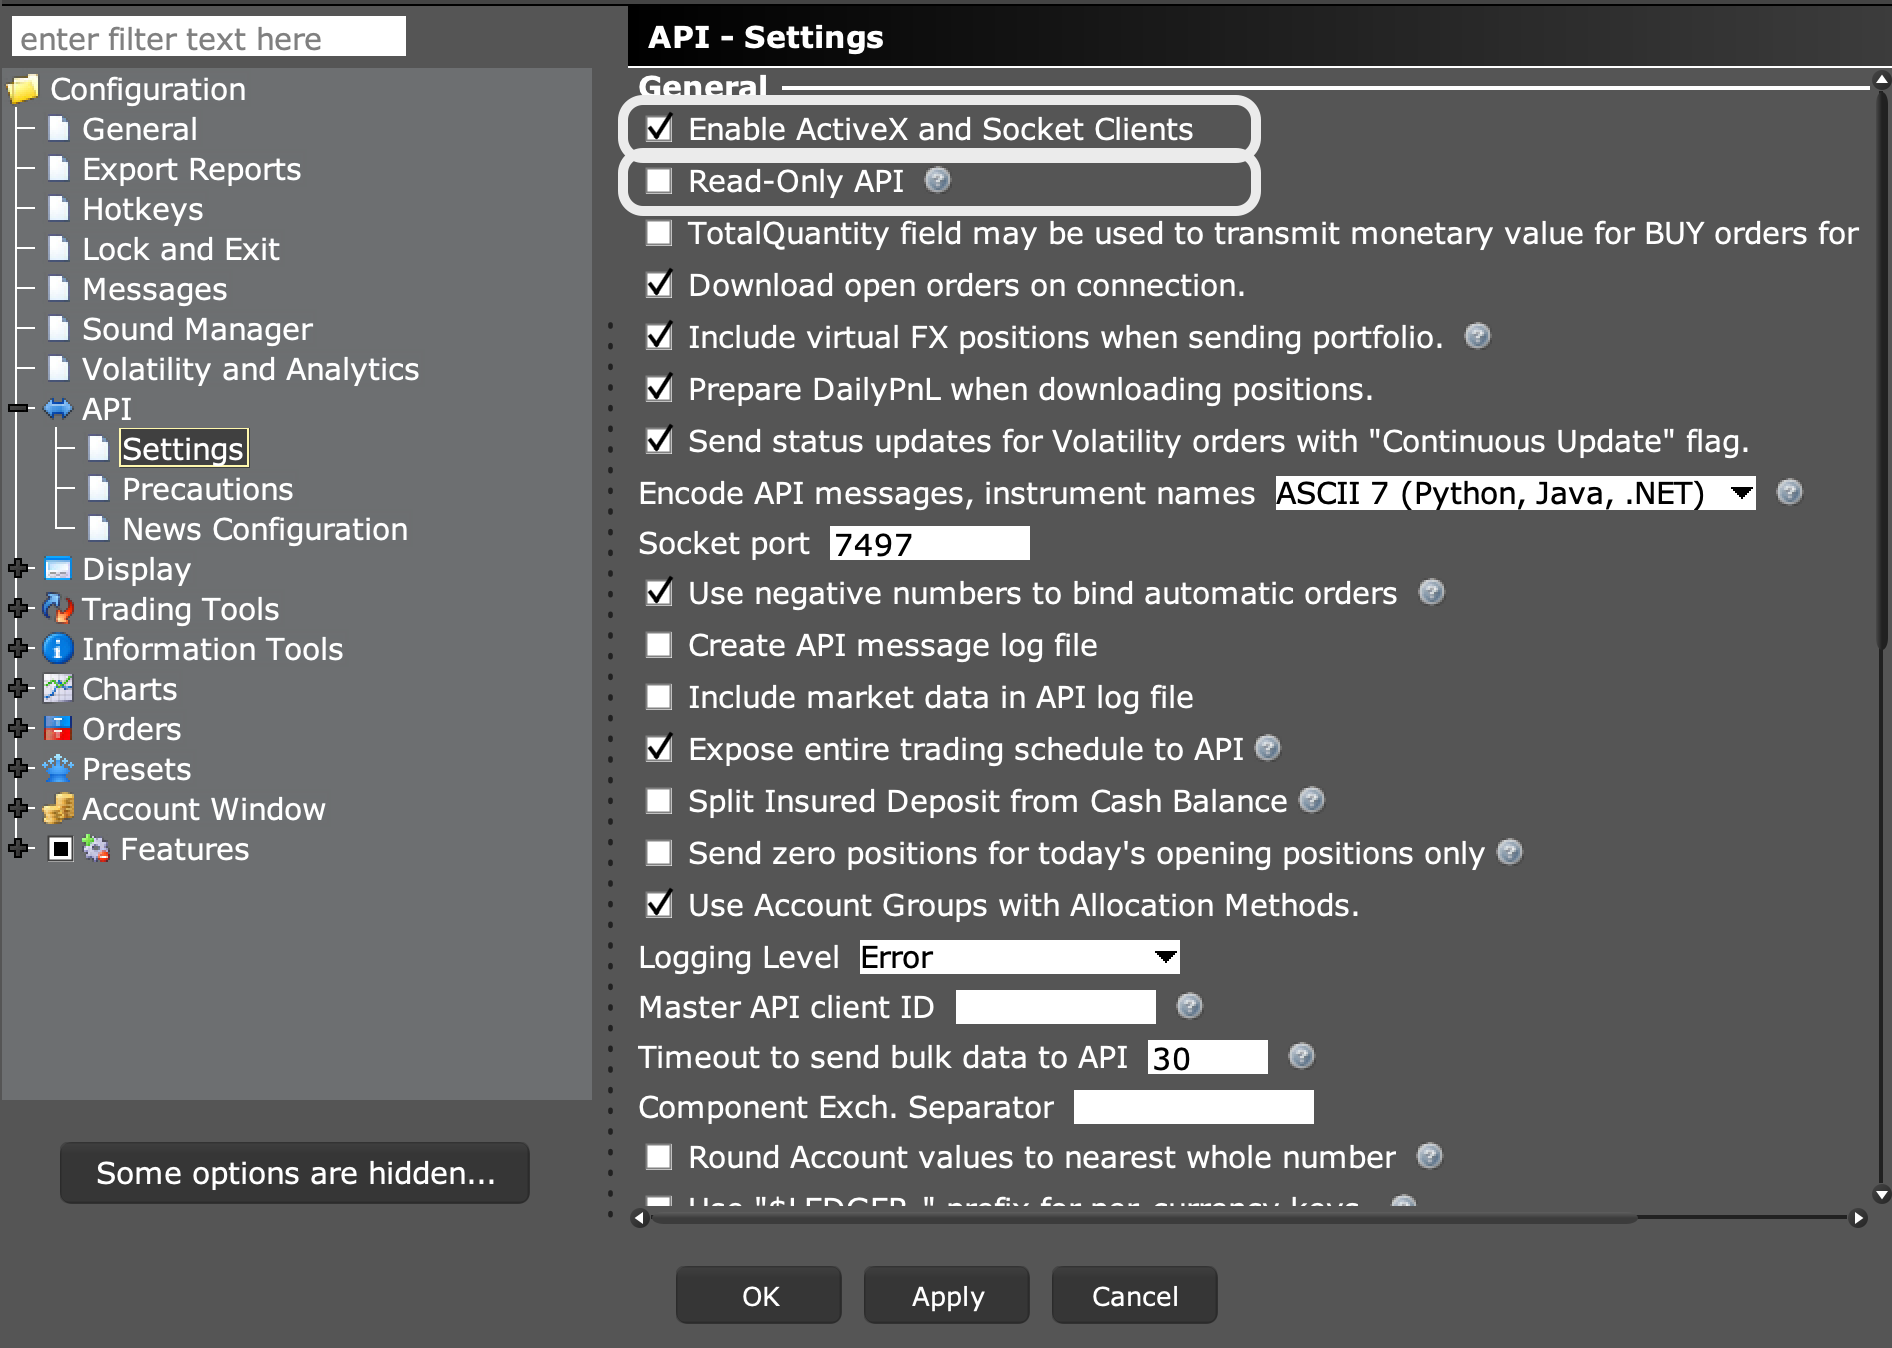The height and width of the screenshot is (1348, 1892).
Task: Enable the Read-Only API checkbox
Action: point(659,181)
